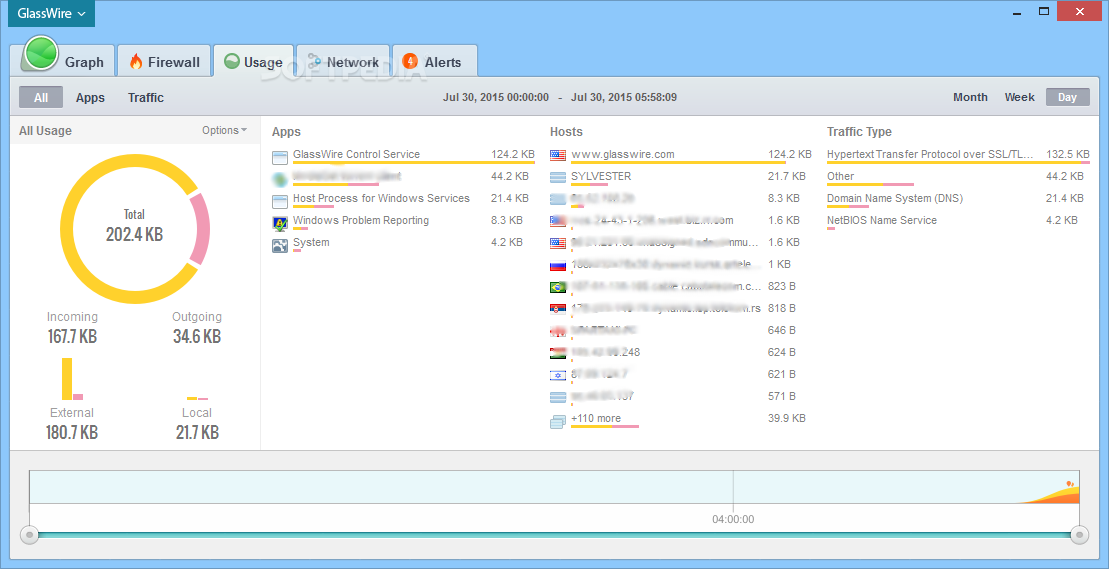
Task: Click the Outgoing 34.6 KB value
Action: coord(197,336)
